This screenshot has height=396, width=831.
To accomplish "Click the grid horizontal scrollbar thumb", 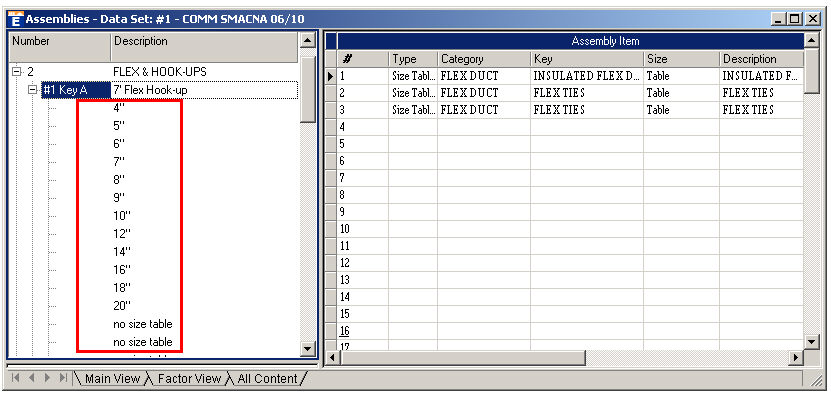I will [463, 358].
